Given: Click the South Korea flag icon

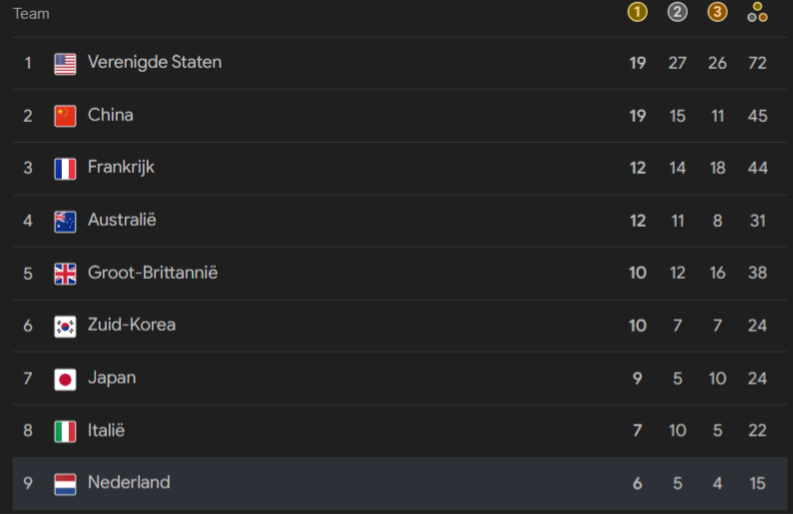Looking at the screenshot, I should tap(65, 327).
